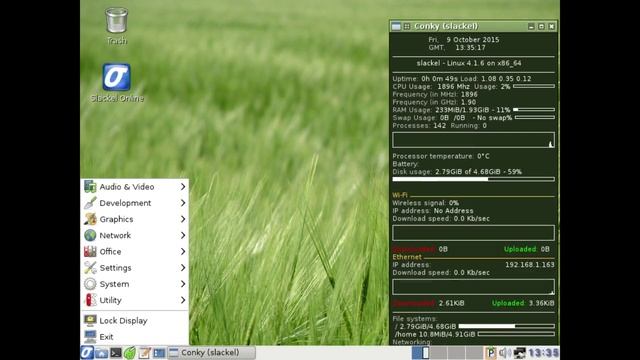640x360 pixels.
Task: Open the volume speaker tray icon
Action: tap(505, 353)
